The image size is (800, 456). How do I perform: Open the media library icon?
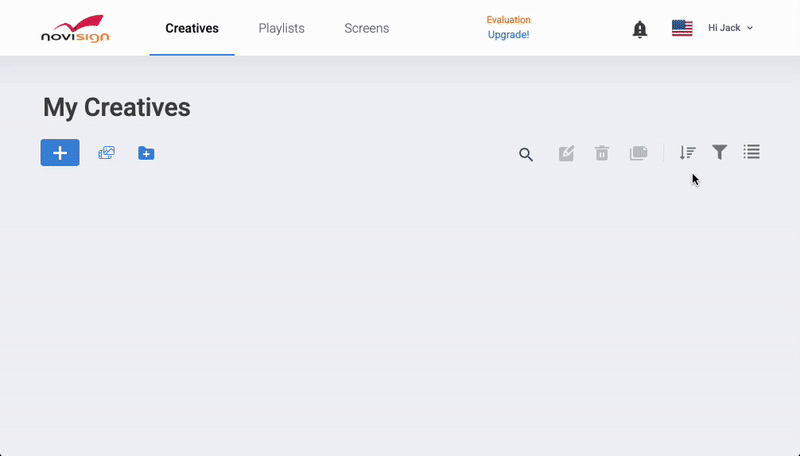pyautogui.click(x=106, y=153)
